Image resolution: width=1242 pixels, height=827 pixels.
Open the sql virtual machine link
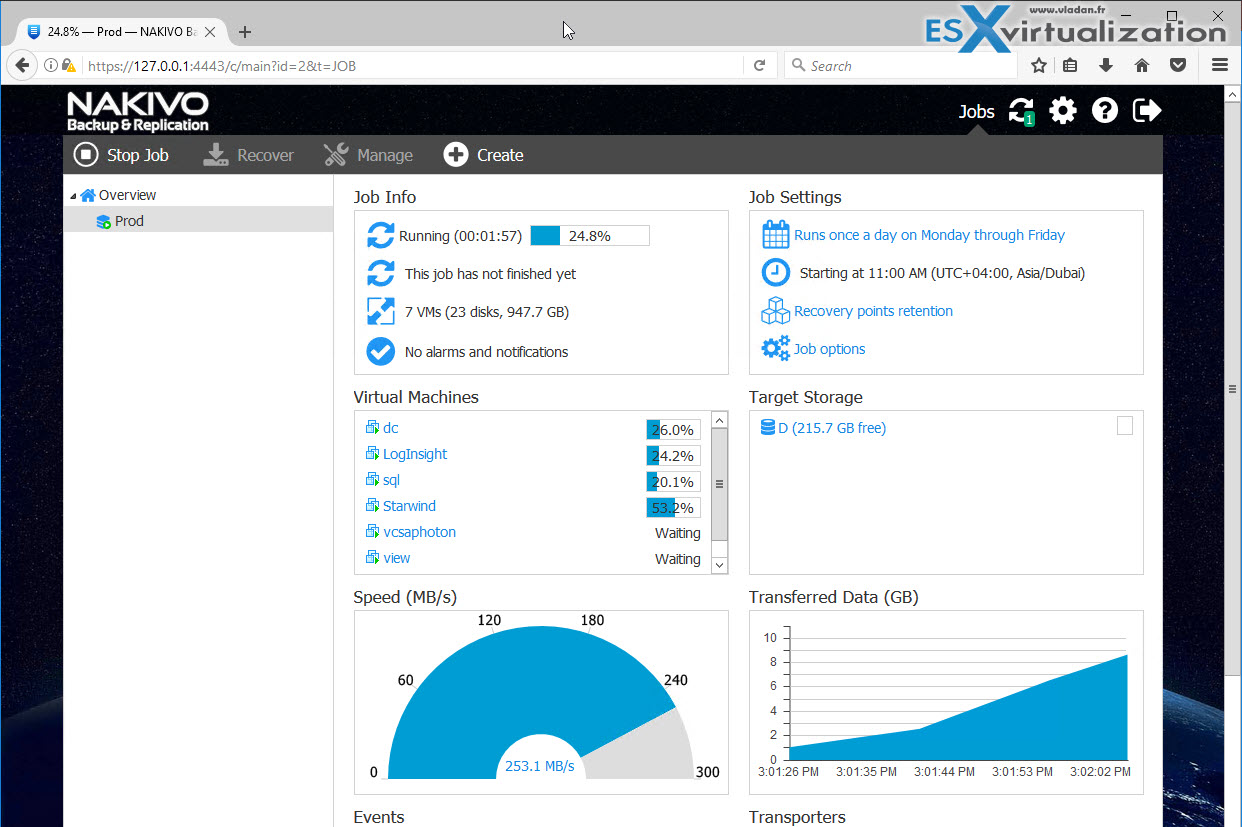tap(391, 480)
